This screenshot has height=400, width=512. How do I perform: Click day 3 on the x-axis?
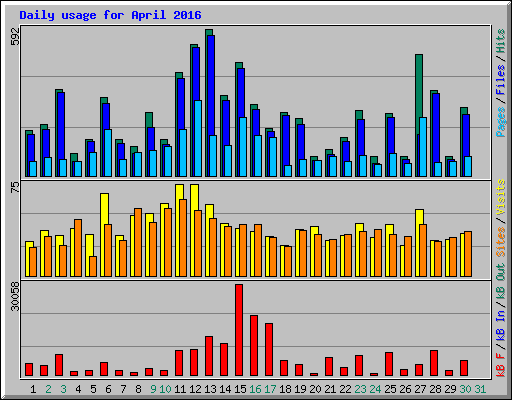pyautogui.click(x=63, y=389)
